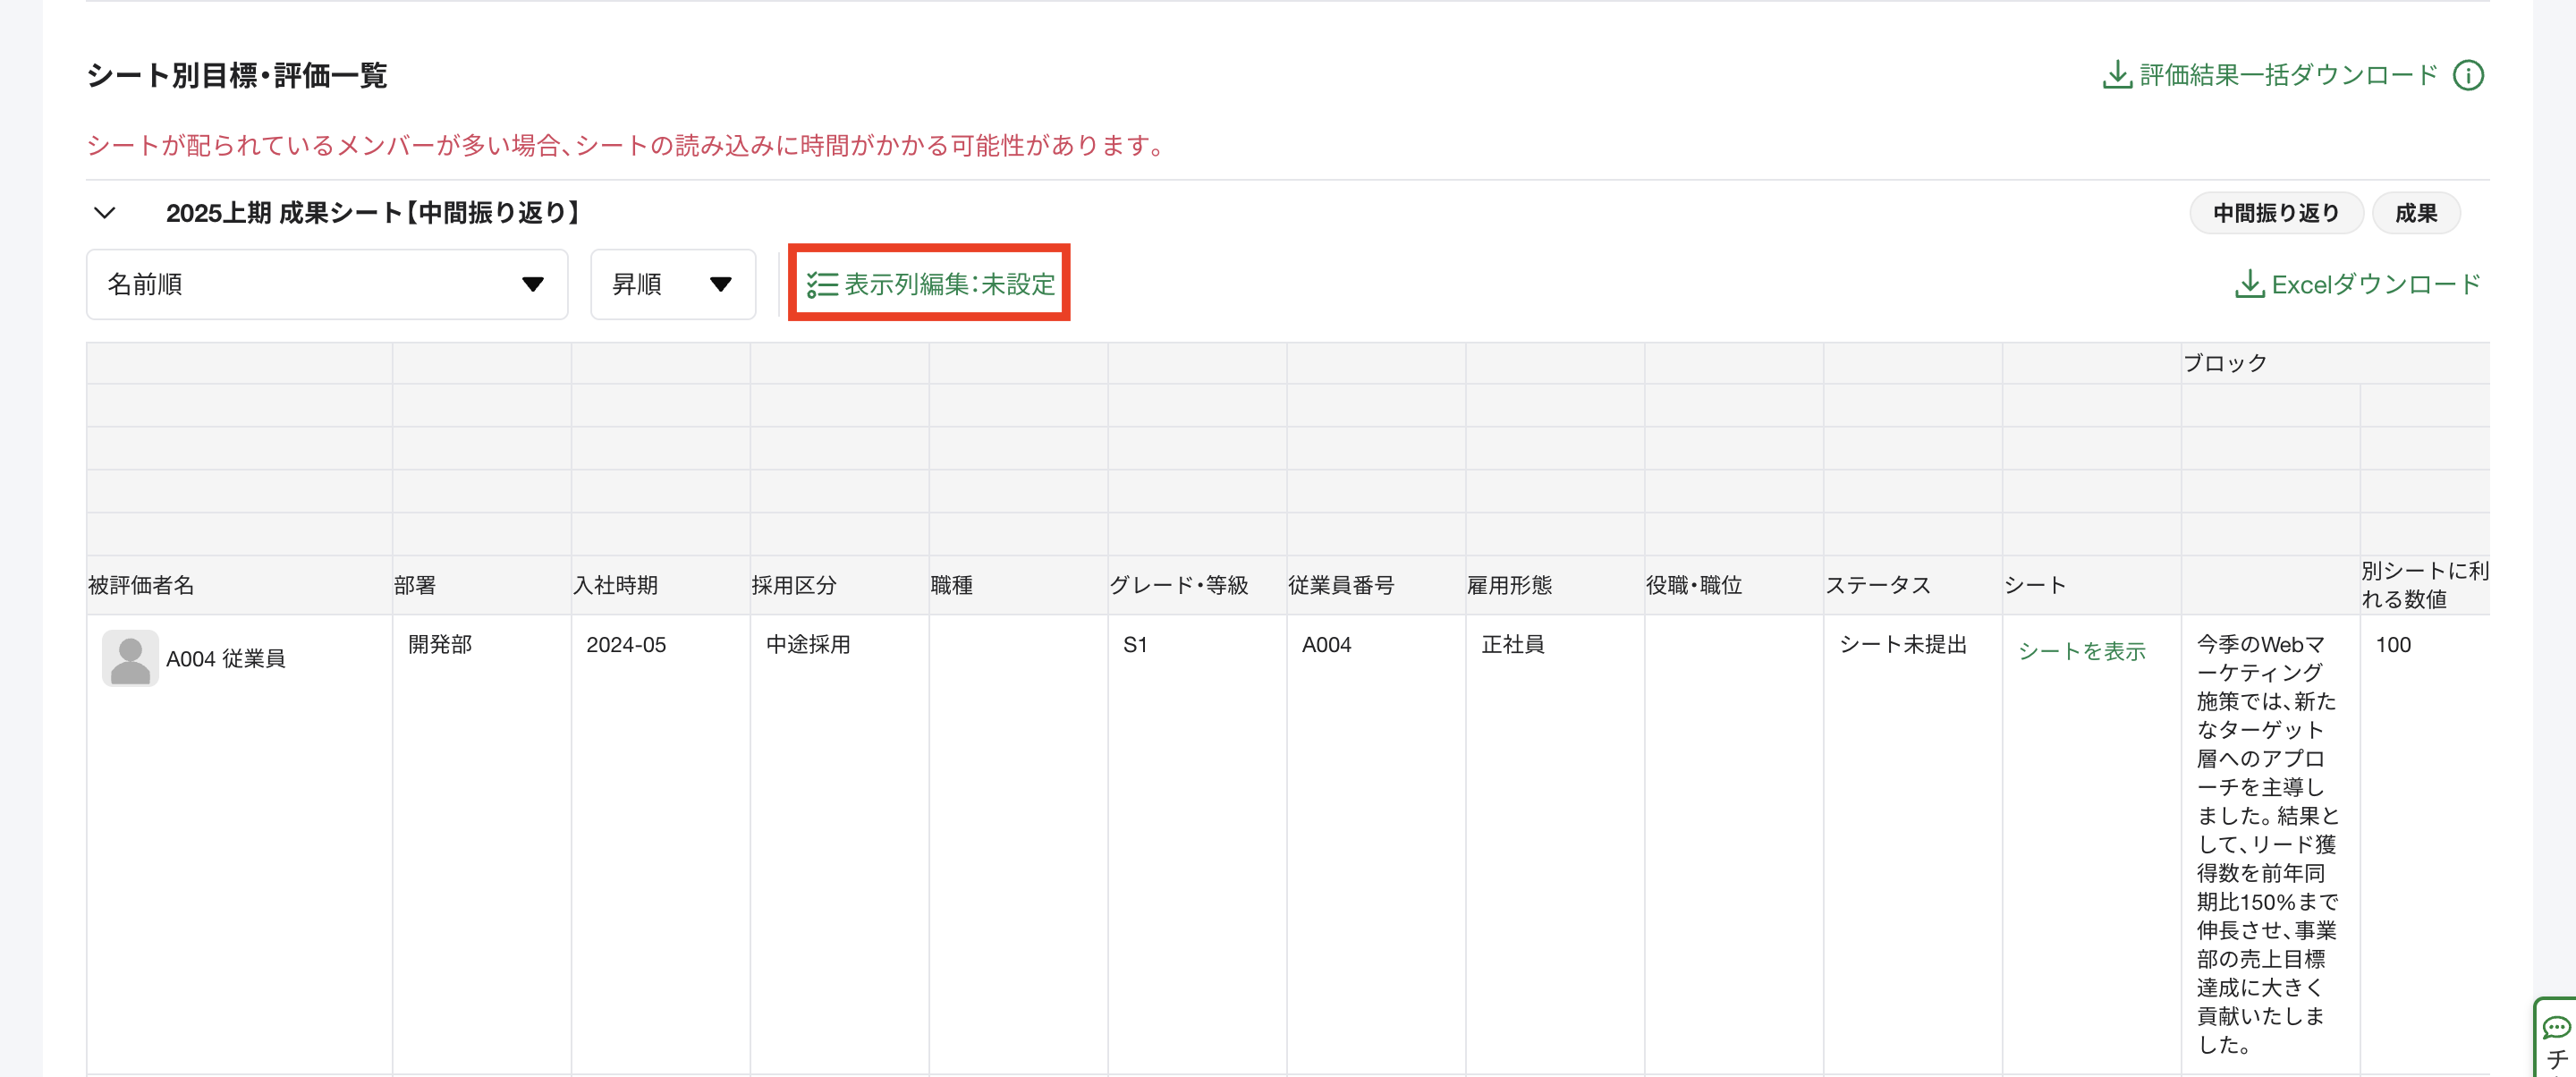2576x1077 pixels.
Task: Click 表示列編集:未設定 button text
Action: coord(949,285)
